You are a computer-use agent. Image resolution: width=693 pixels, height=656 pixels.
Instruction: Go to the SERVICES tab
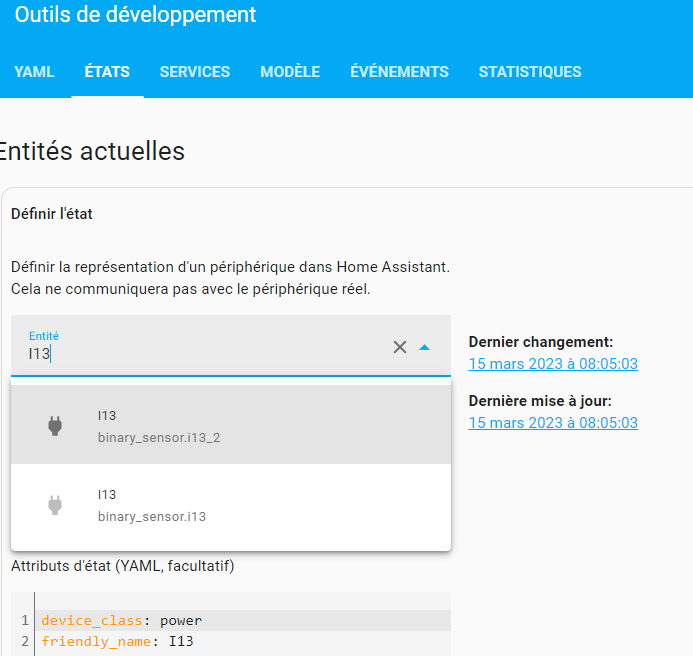click(x=195, y=72)
